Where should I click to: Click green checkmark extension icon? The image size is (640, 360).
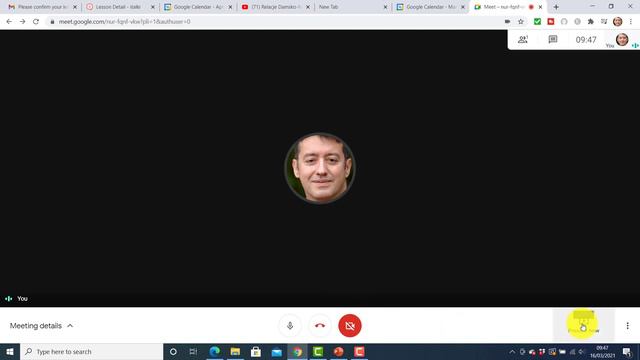[537, 22]
